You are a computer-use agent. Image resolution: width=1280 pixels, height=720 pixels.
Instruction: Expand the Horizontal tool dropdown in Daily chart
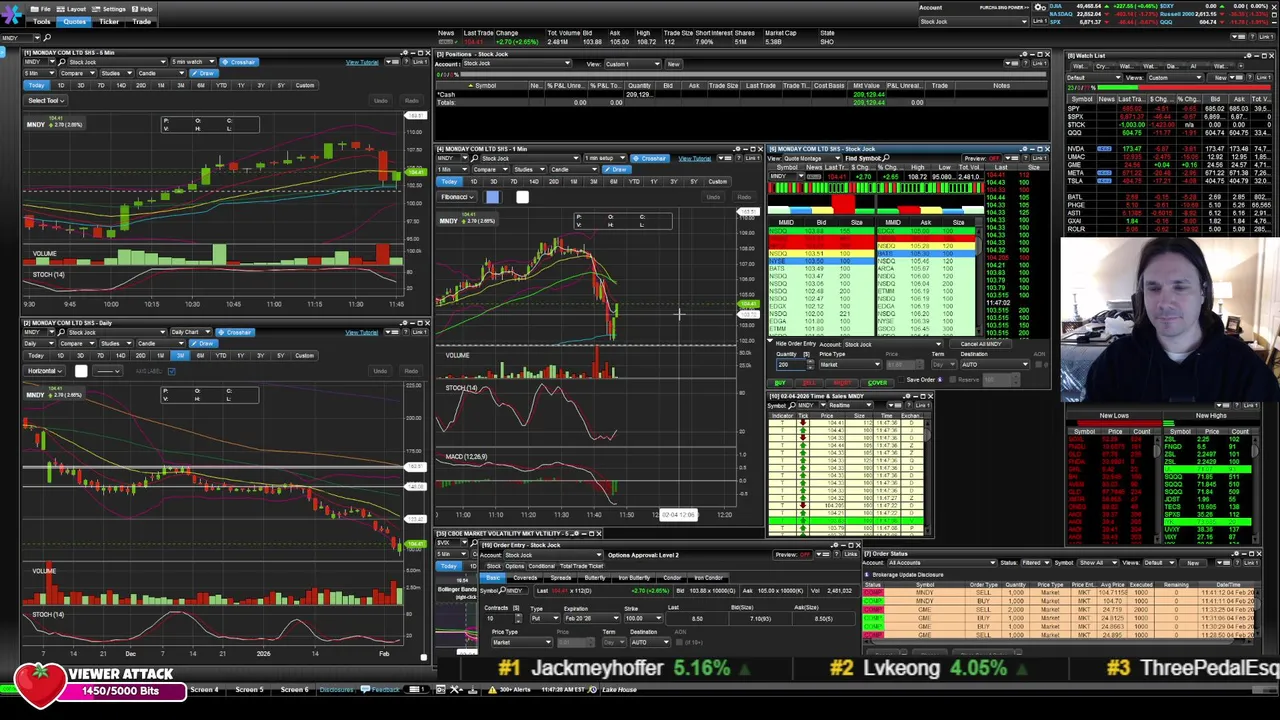(44, 371)
